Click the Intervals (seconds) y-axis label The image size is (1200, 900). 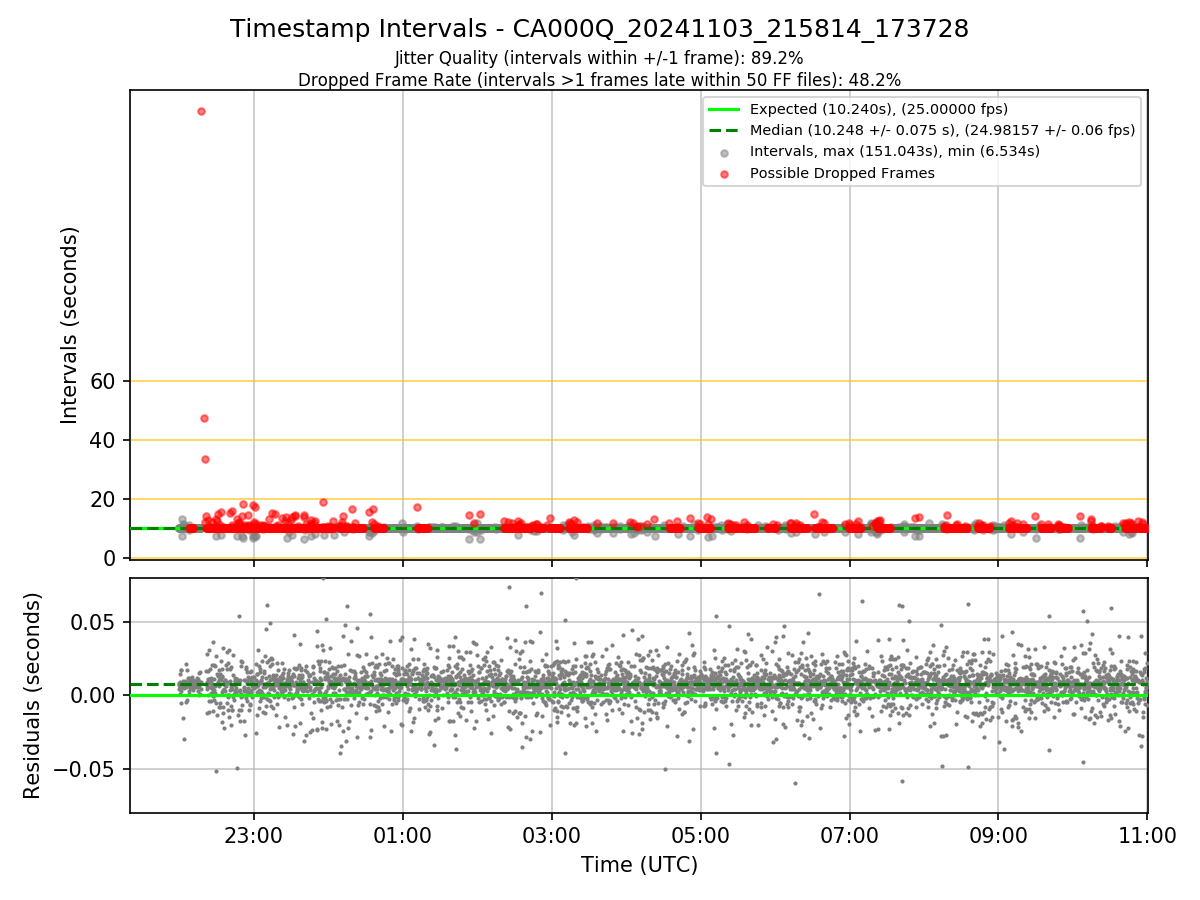coord(69,325)
